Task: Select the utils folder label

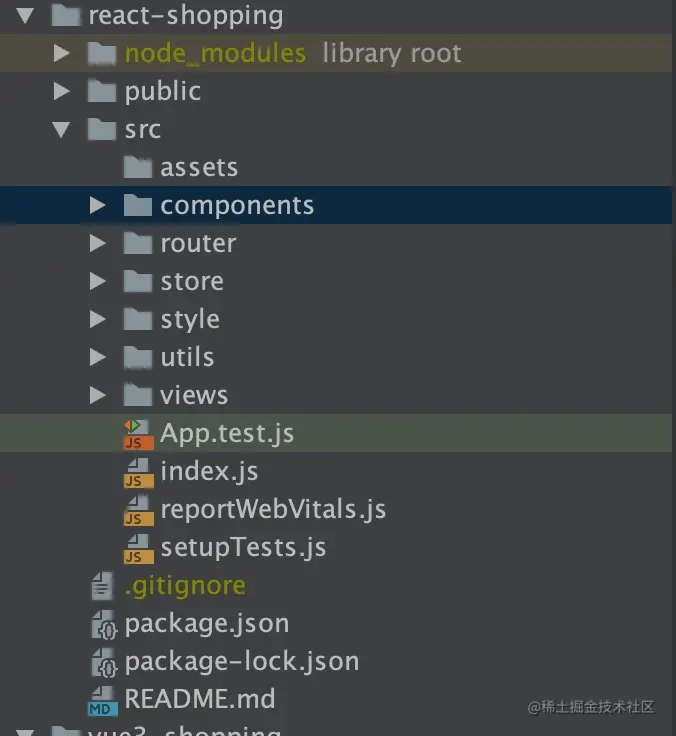Action: [187, 357]
